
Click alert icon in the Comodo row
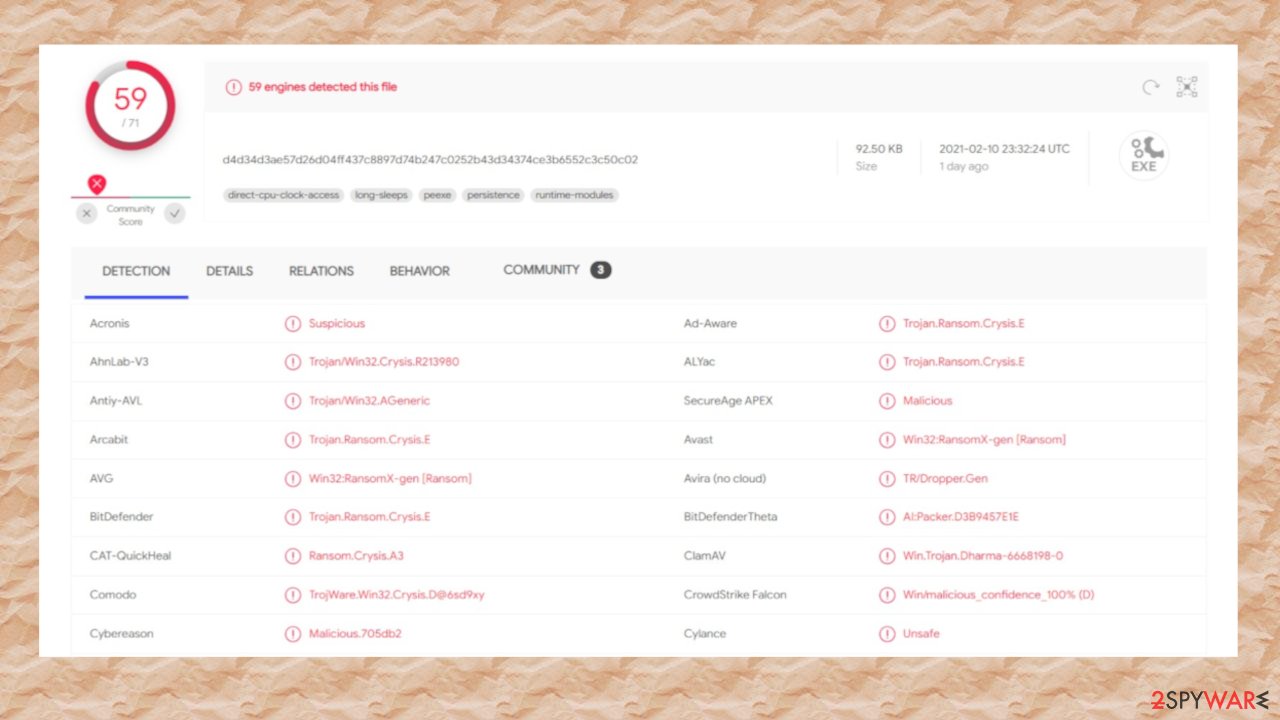click(x=293, y=595)
